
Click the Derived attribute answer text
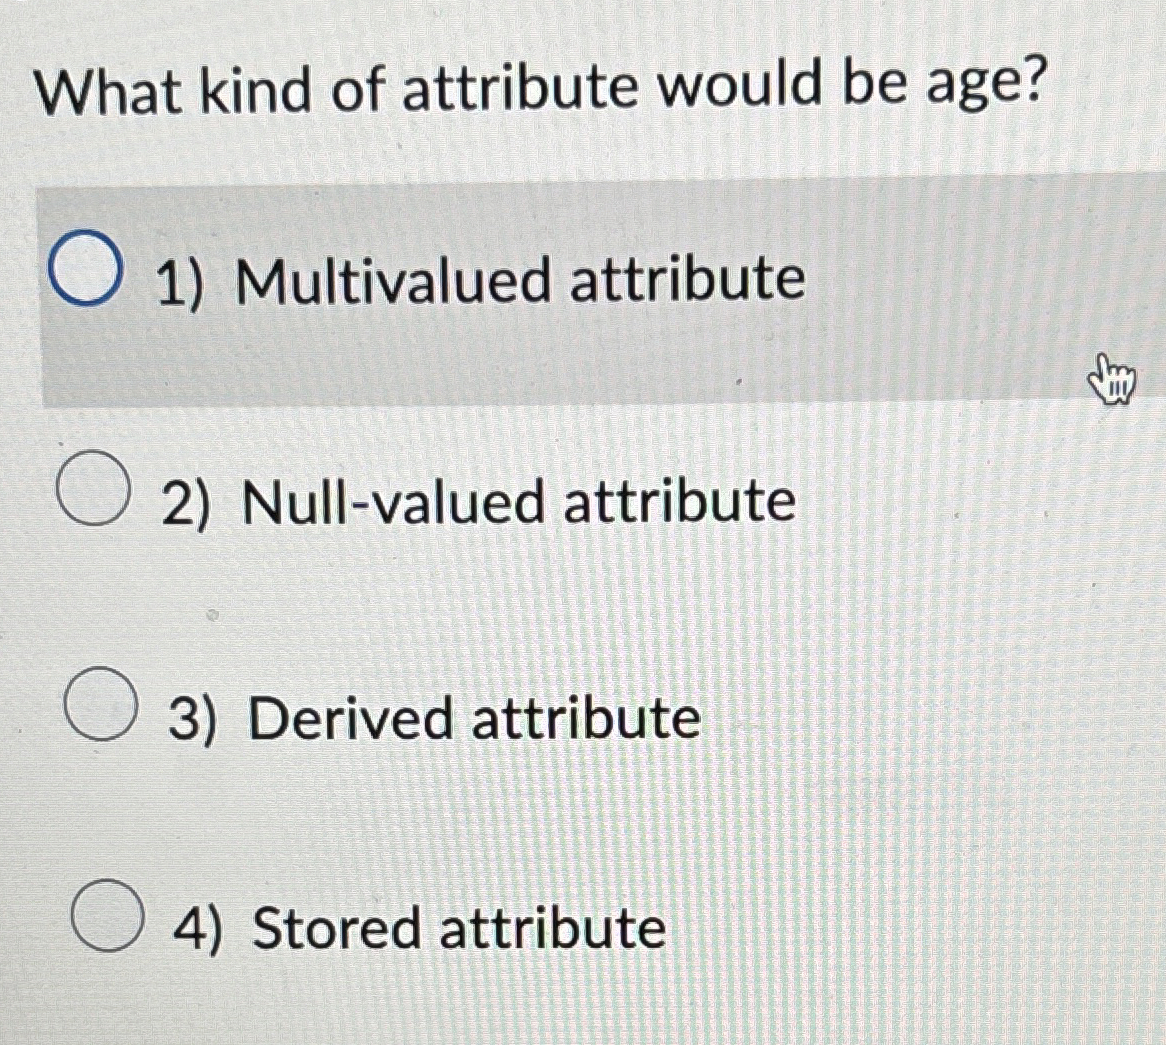coord(430,716)
